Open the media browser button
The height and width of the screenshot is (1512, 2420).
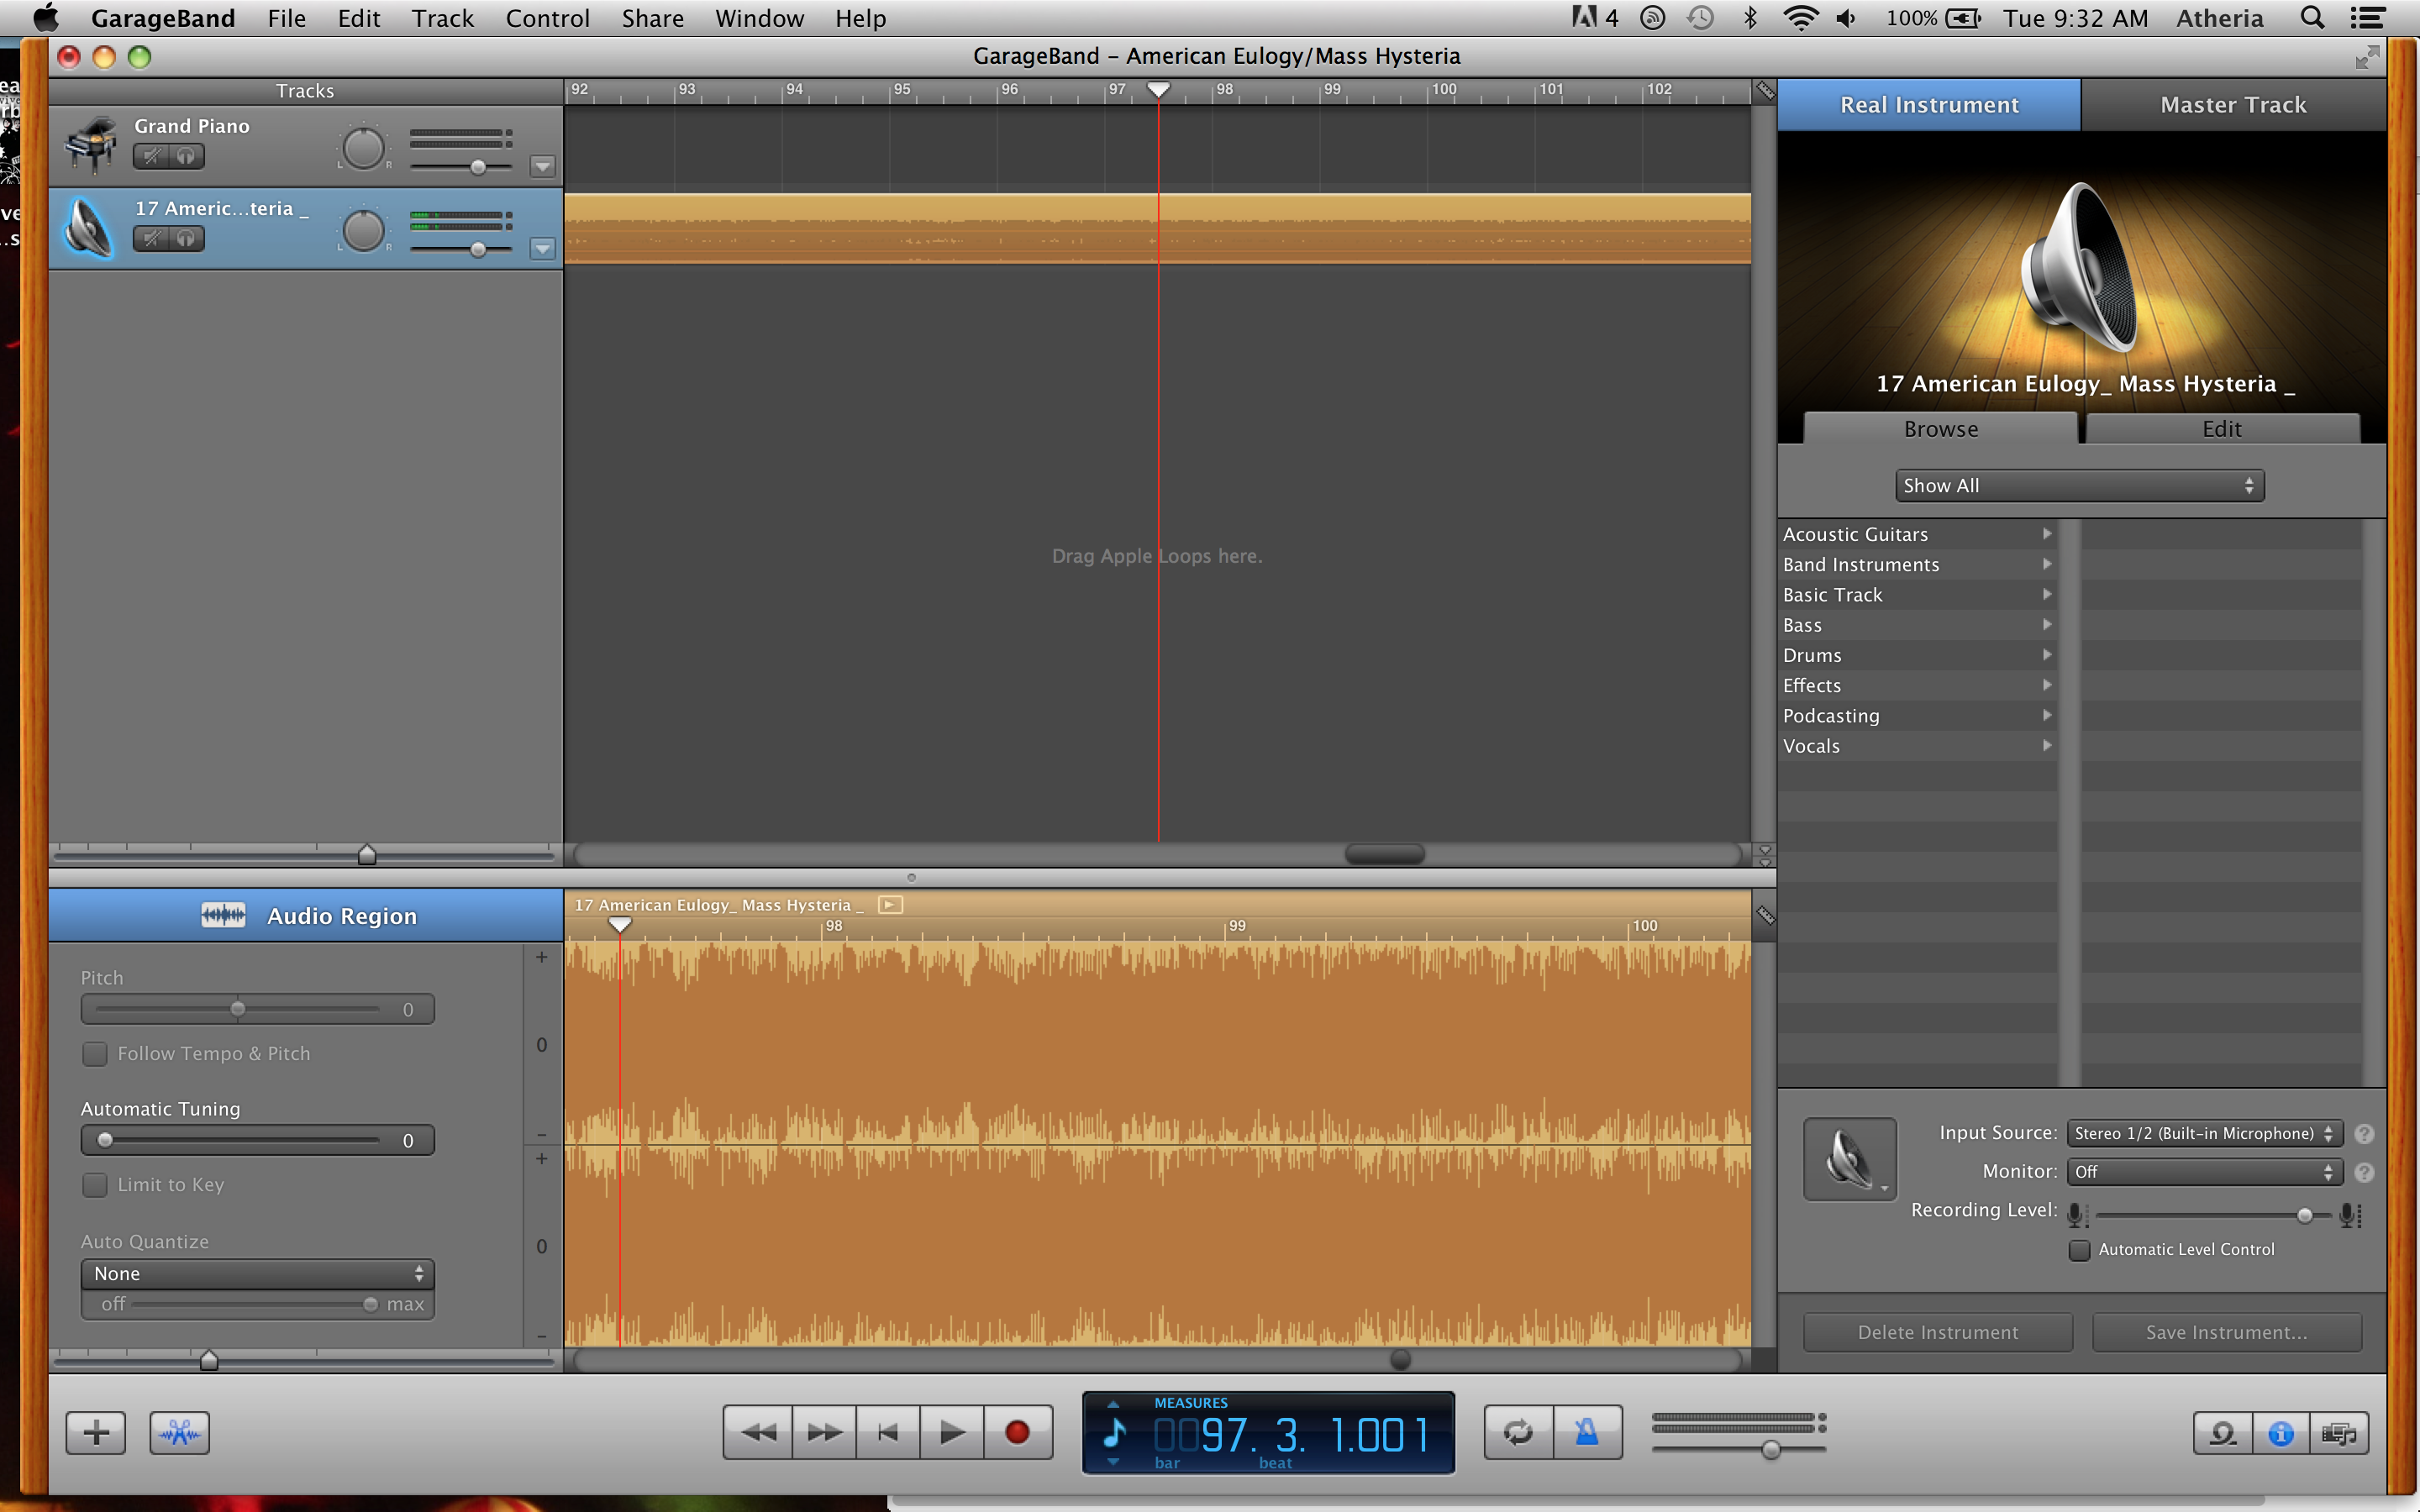pos(2339,1434)
